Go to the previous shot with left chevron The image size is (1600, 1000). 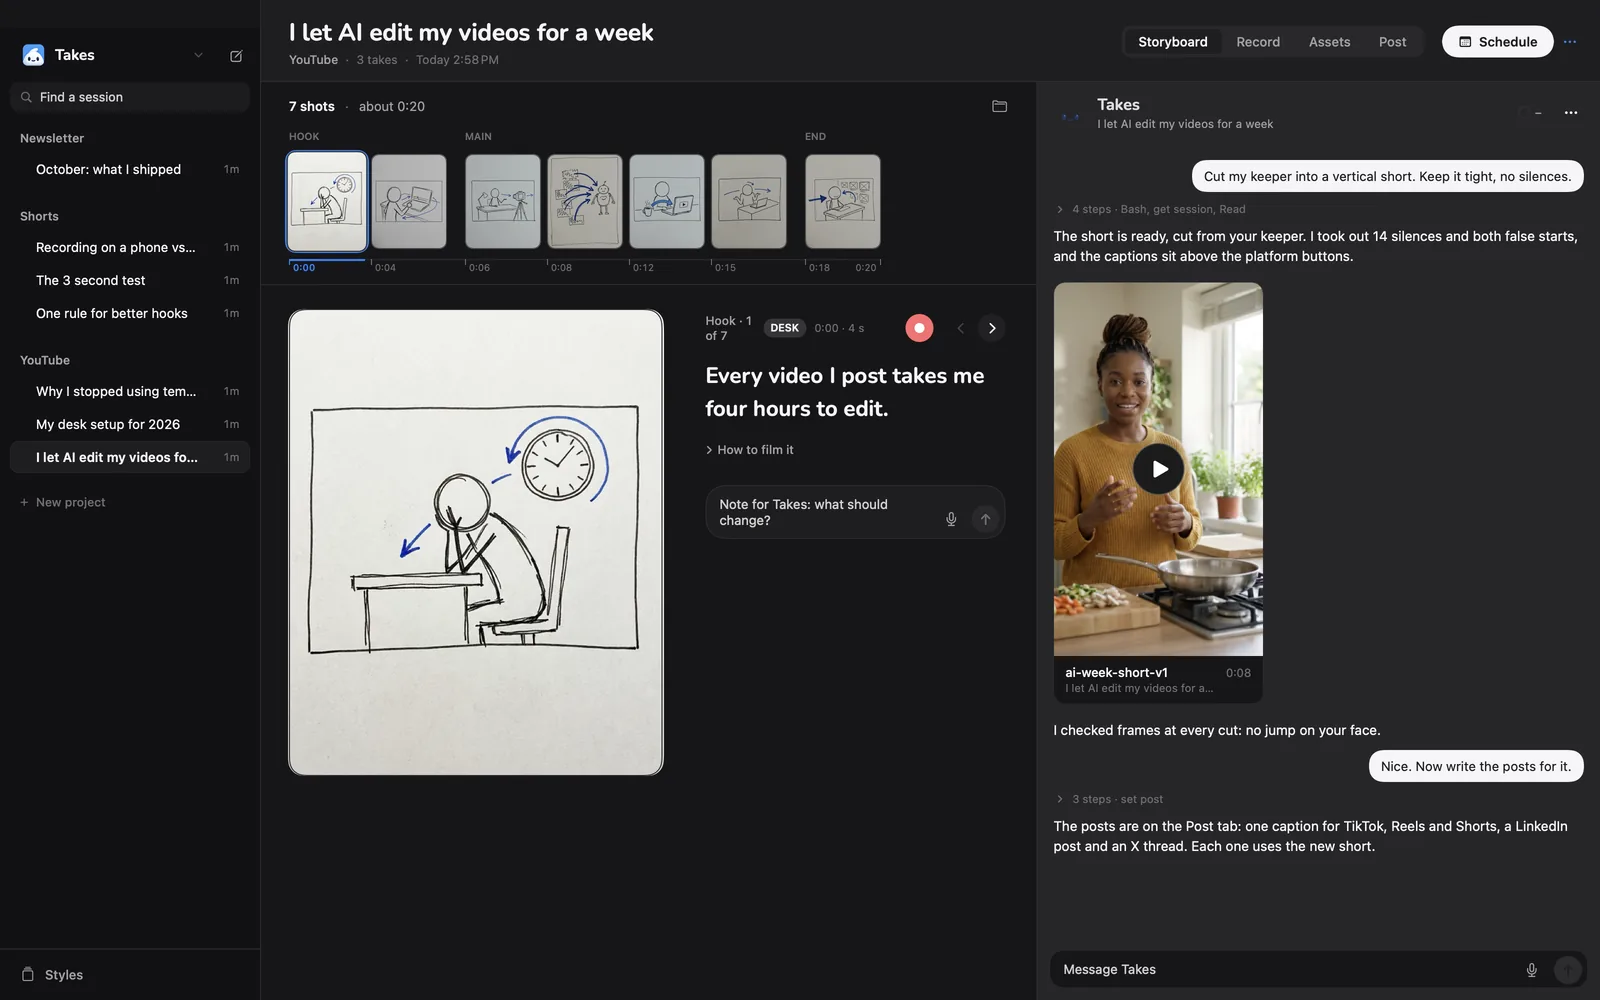960,328
